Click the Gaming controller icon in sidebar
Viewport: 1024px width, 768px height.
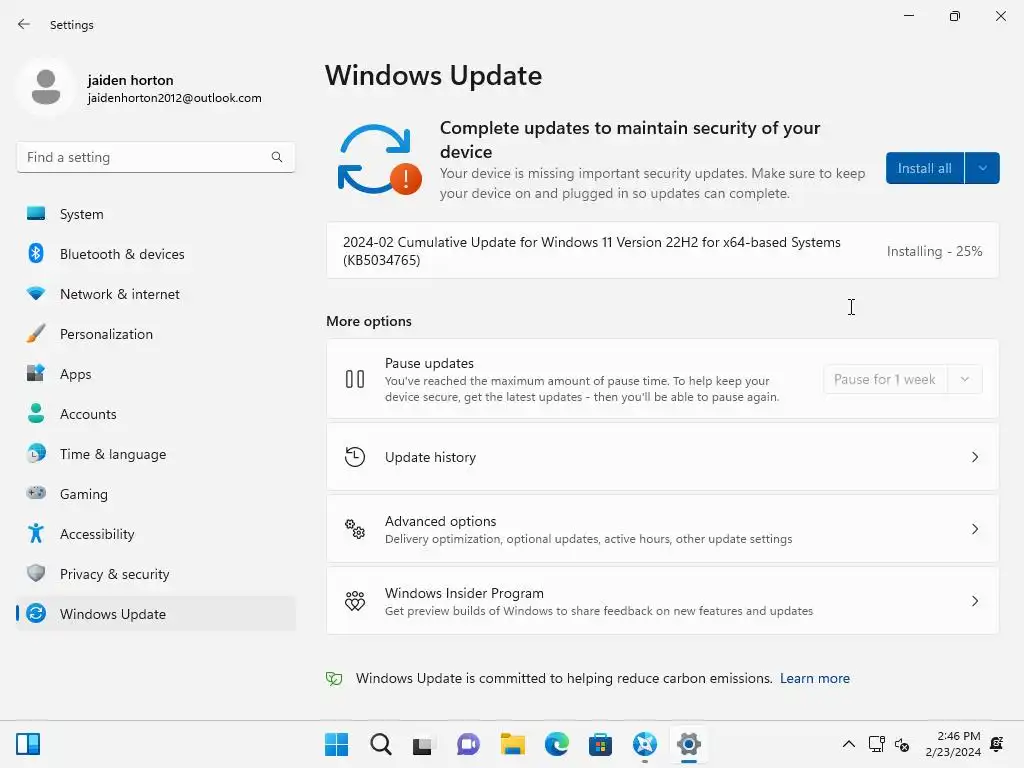pos(36,493)
